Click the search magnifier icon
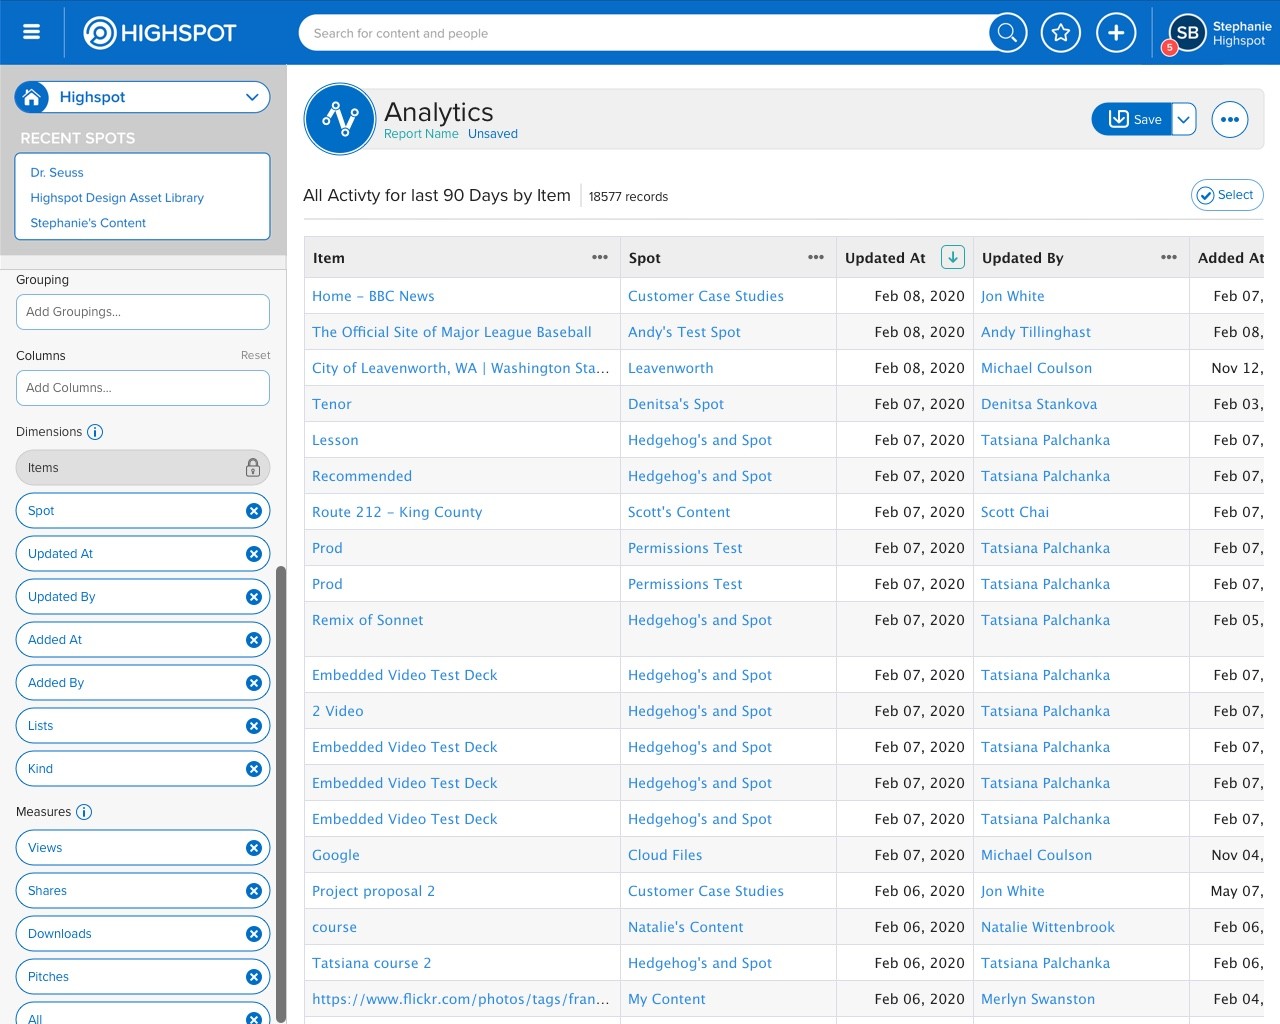This screenshot has width=1280, height=1024. (1008, 33)
